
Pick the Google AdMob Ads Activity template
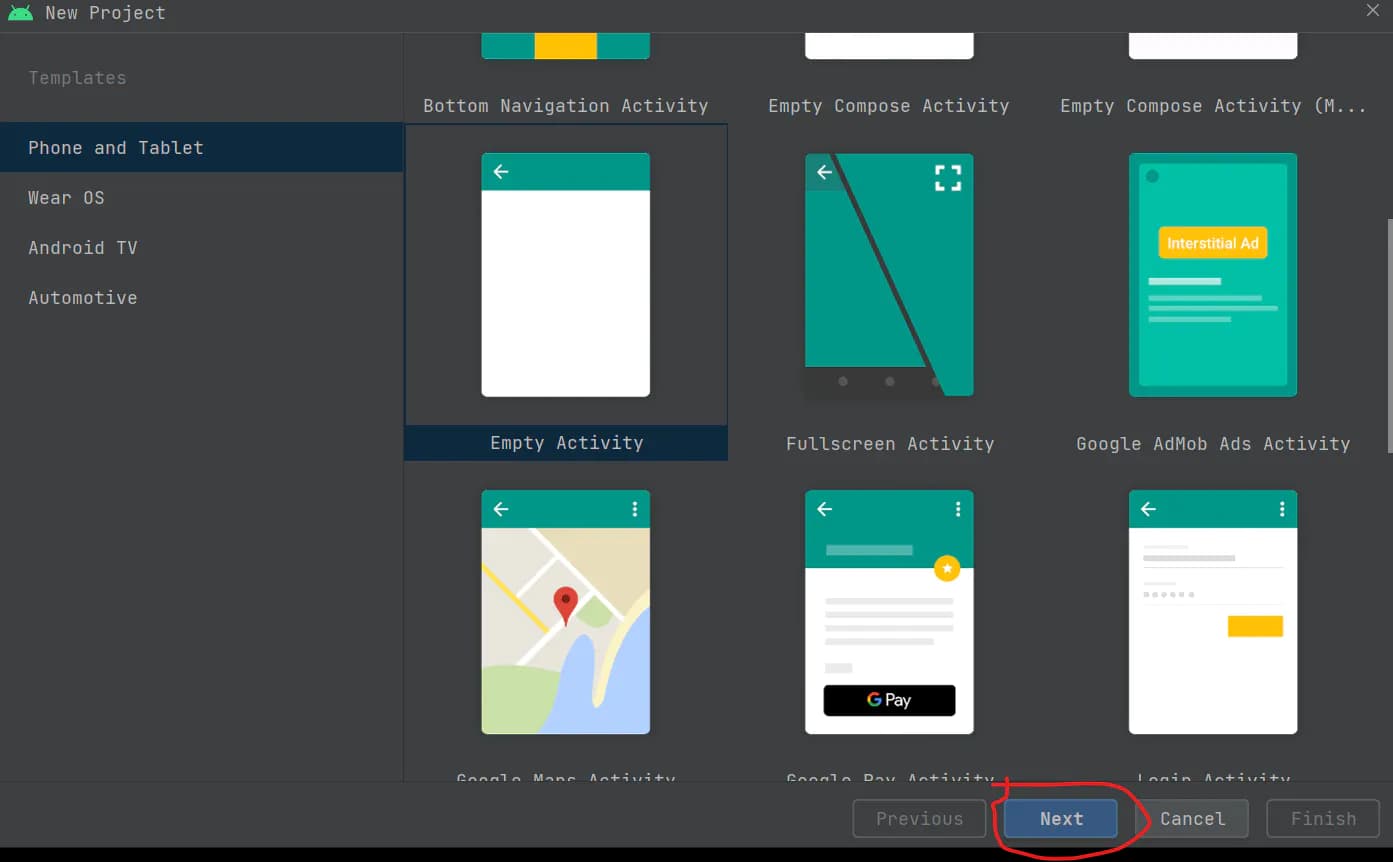[1212, 275]
